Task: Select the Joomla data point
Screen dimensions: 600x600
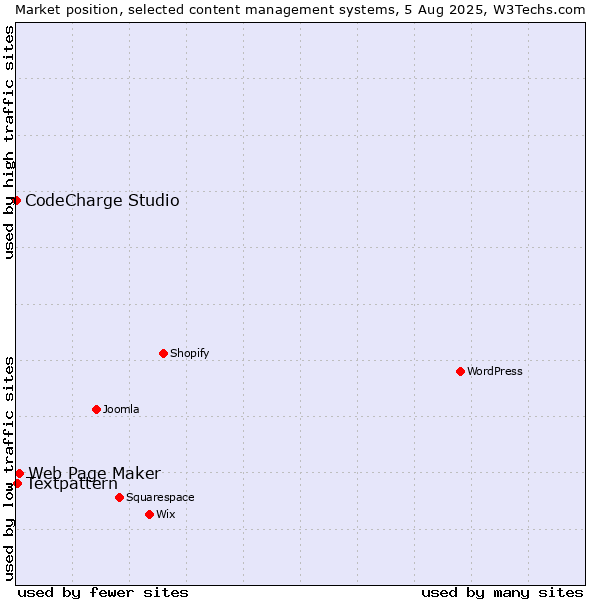Action: point(96,409)
